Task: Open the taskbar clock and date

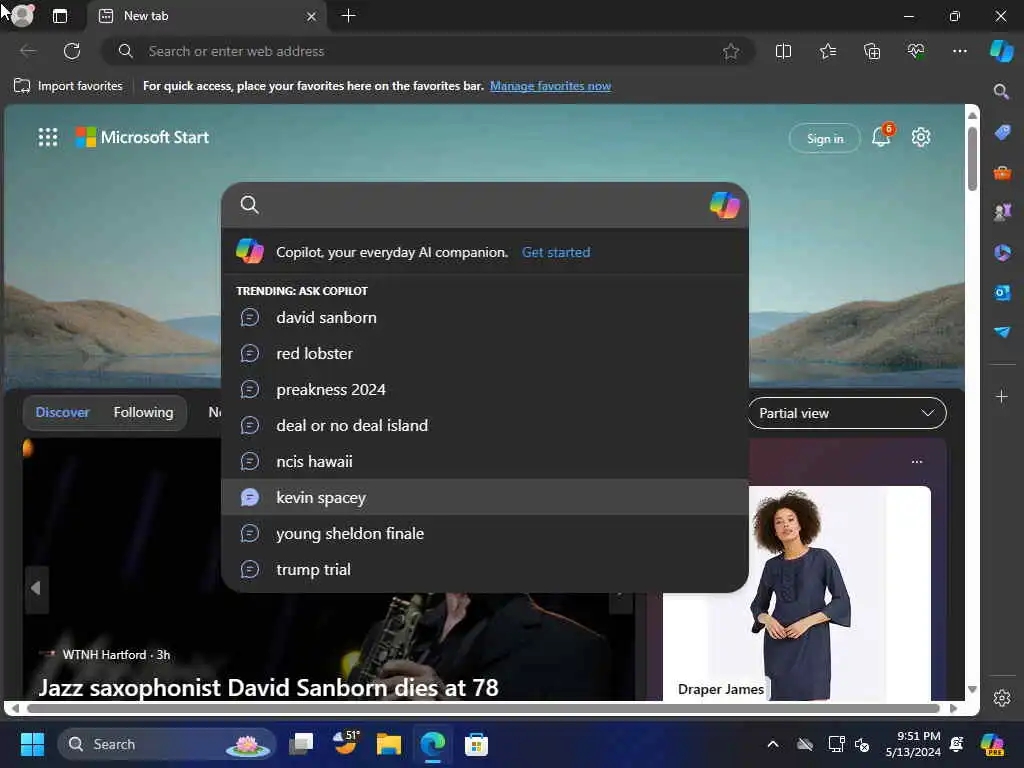Action: coord(913,744)
